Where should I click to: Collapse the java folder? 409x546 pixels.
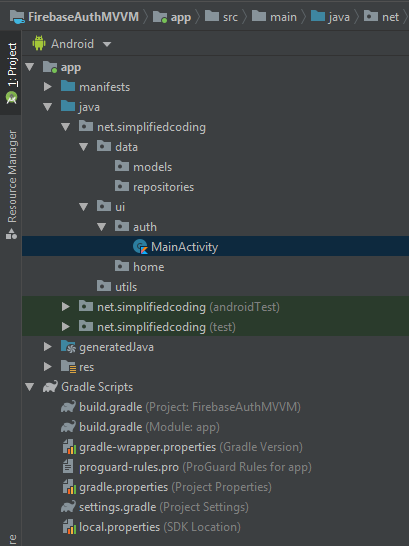pos(48,107)
